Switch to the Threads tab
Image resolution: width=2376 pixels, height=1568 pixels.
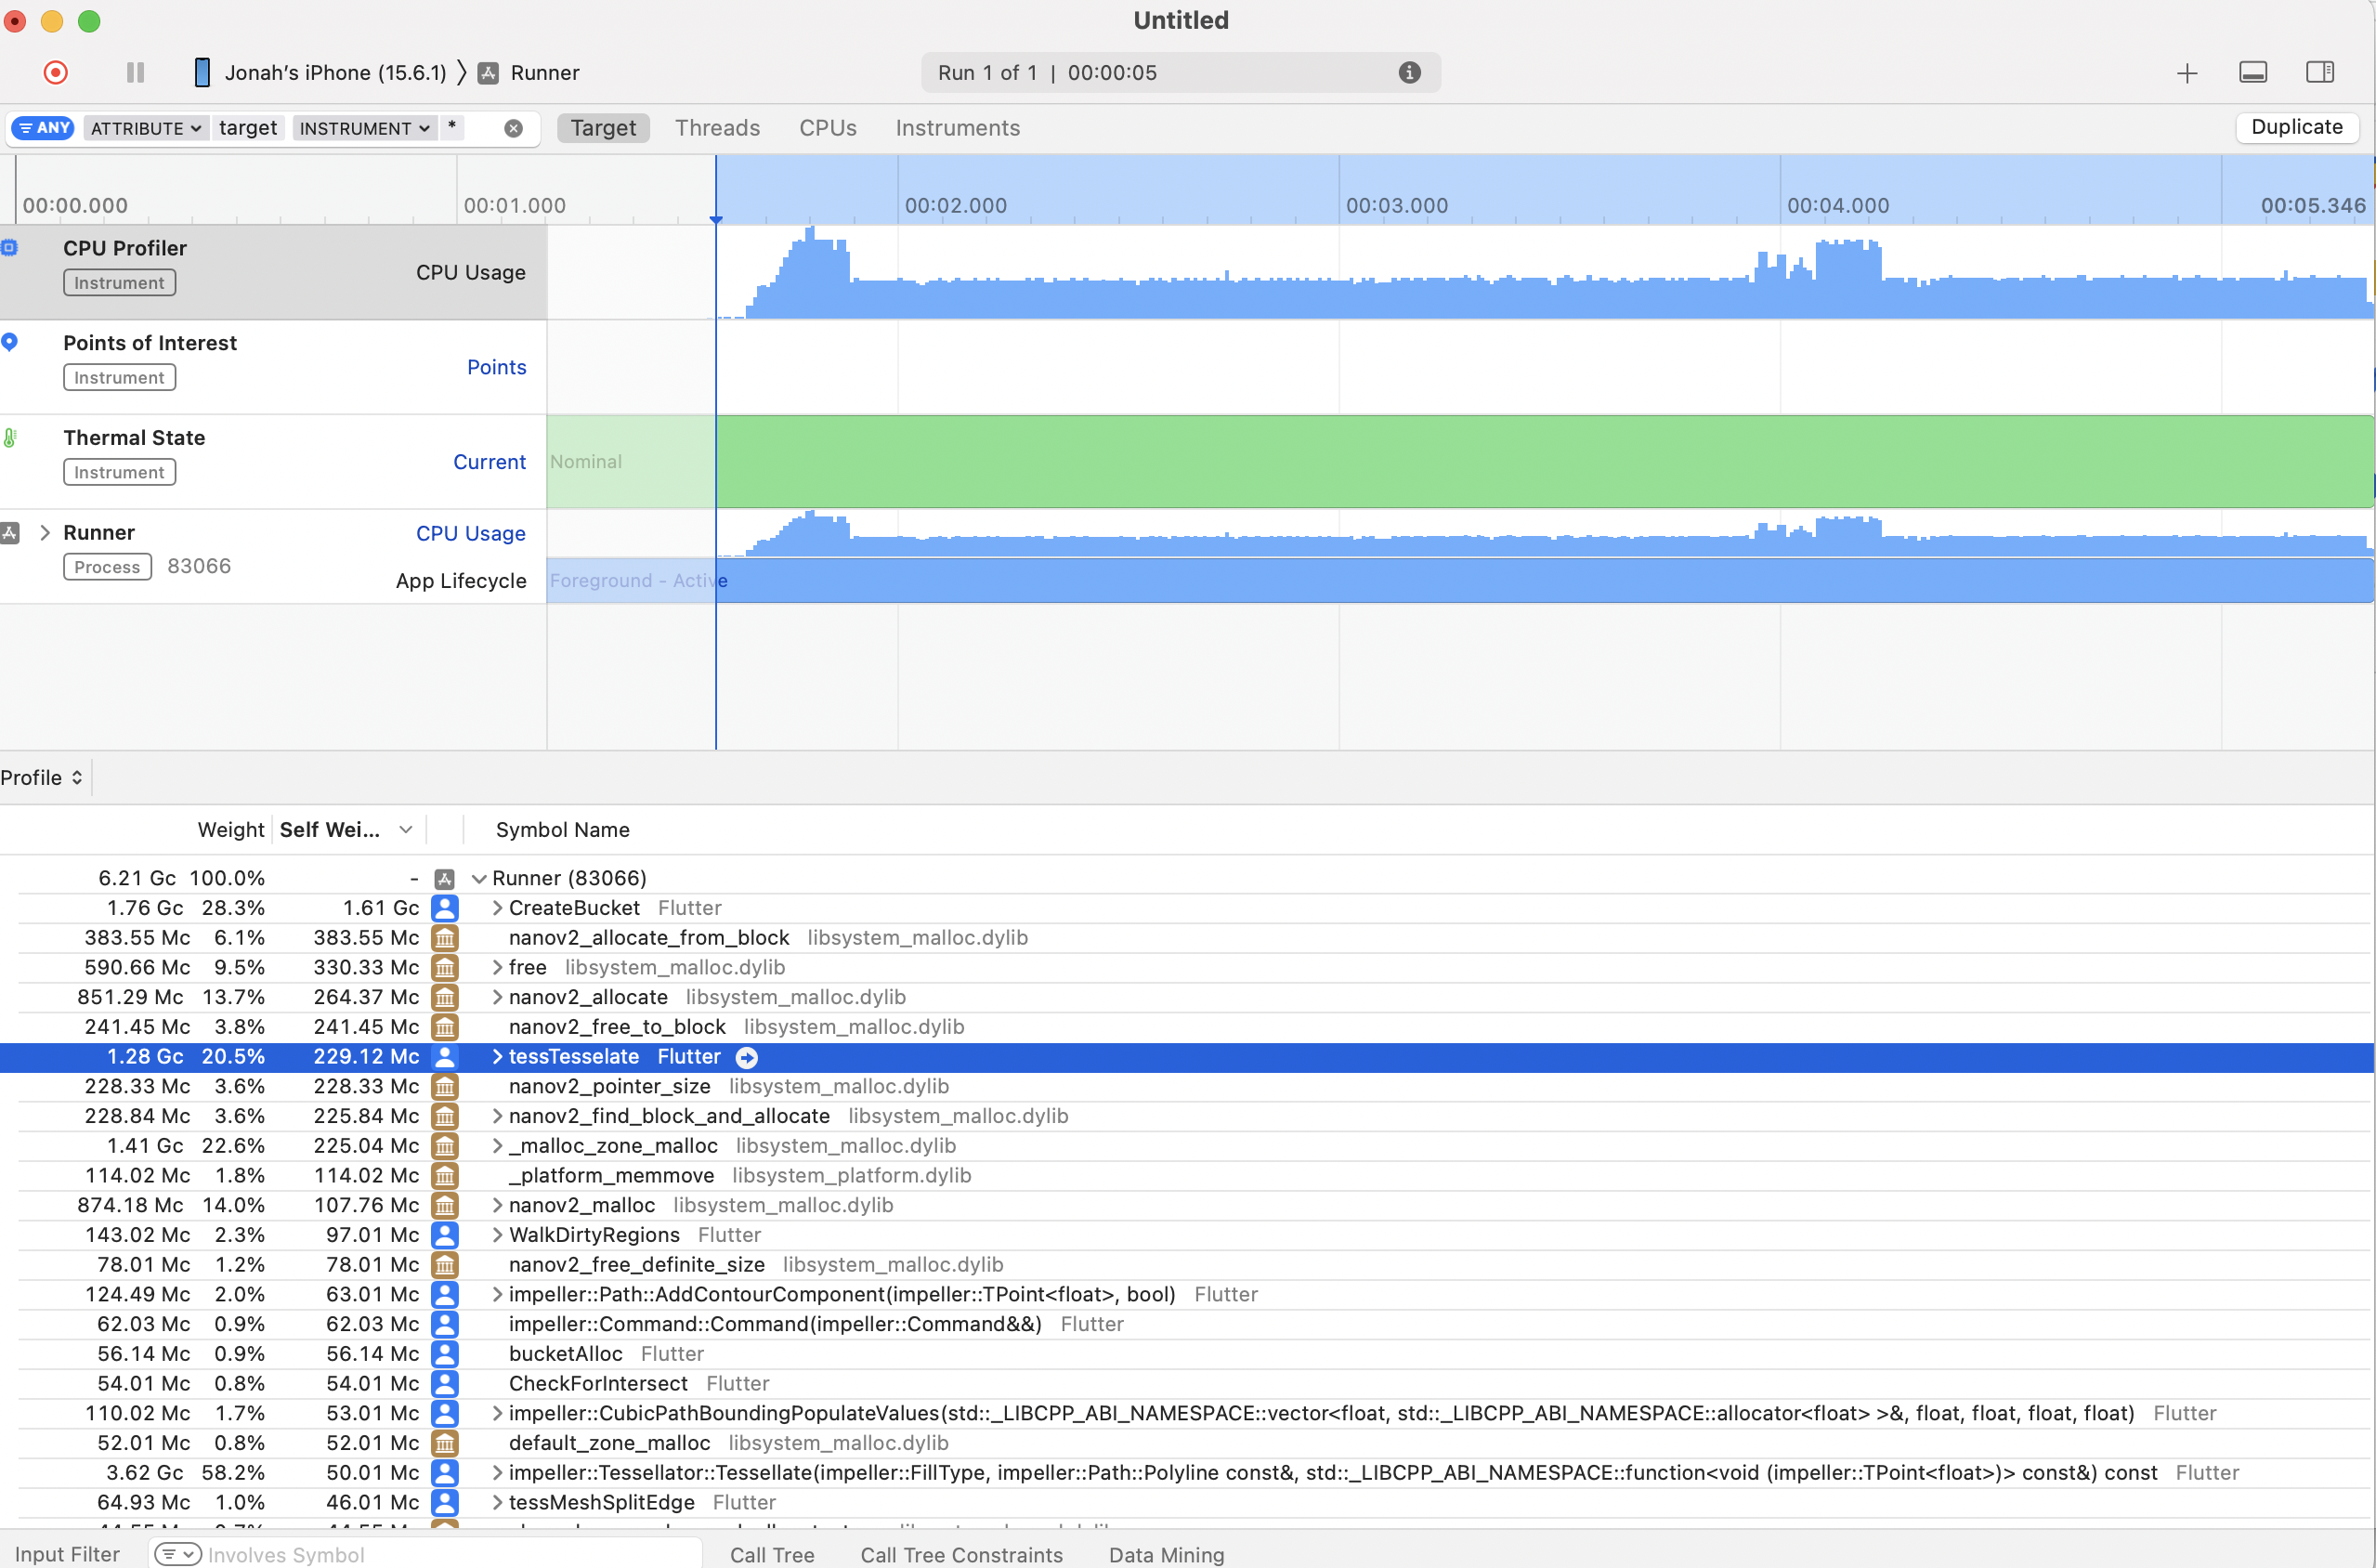tap(717, 127)
